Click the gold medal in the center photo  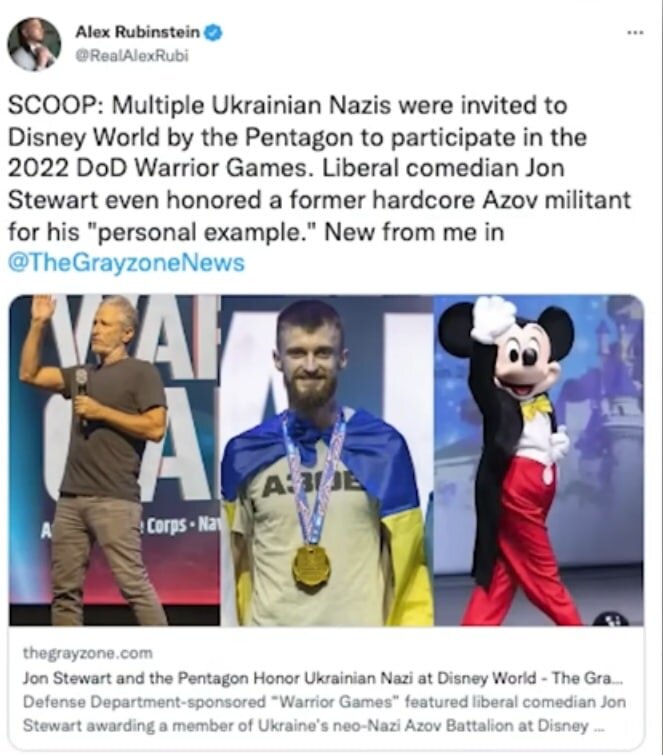coord(312,566)
